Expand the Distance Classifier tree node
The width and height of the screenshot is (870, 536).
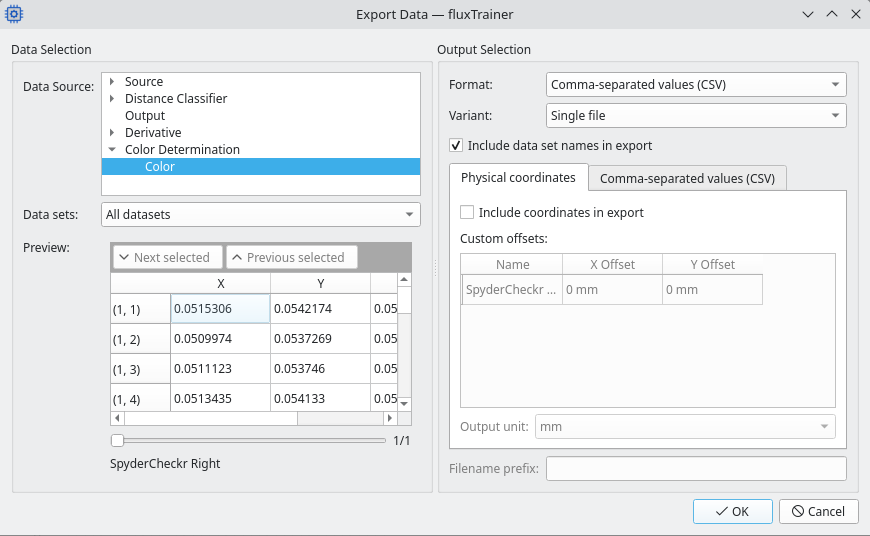pos(112,98)
